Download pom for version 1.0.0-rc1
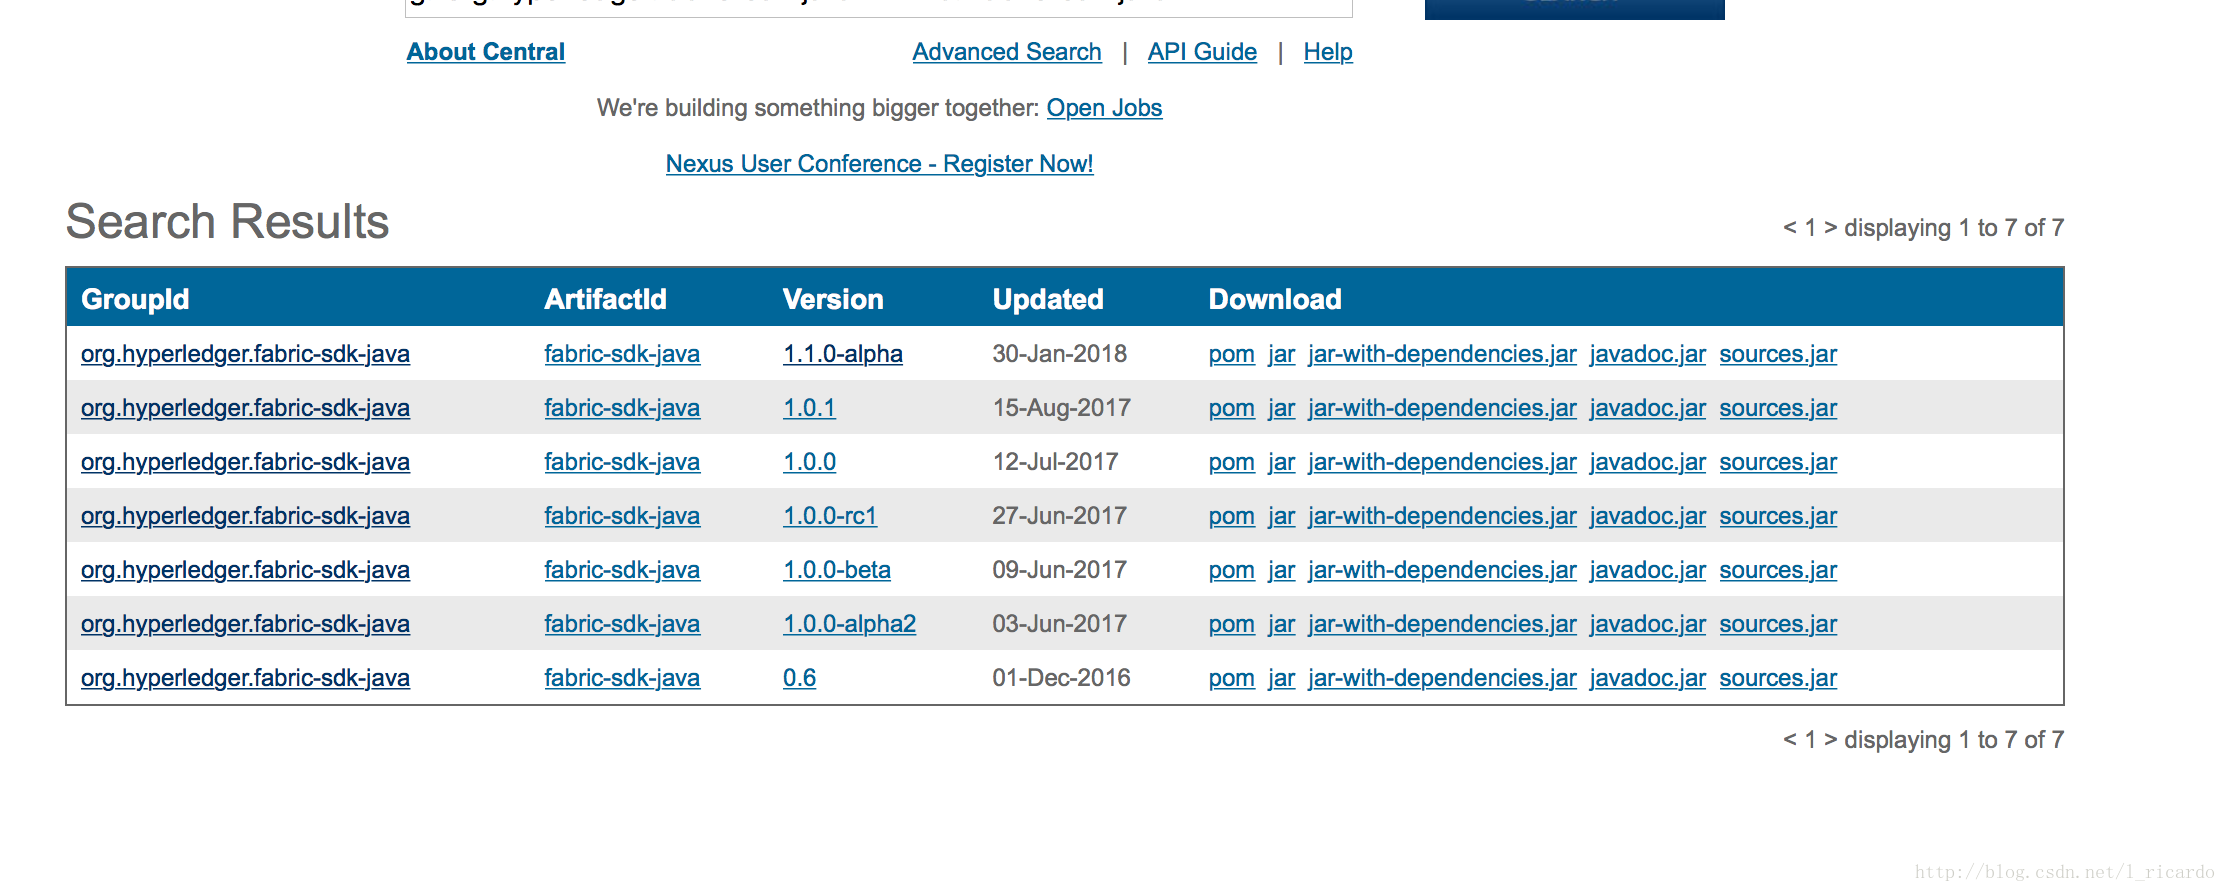Viewport: 2226px width, 892px height. [x=1231, y=516]
